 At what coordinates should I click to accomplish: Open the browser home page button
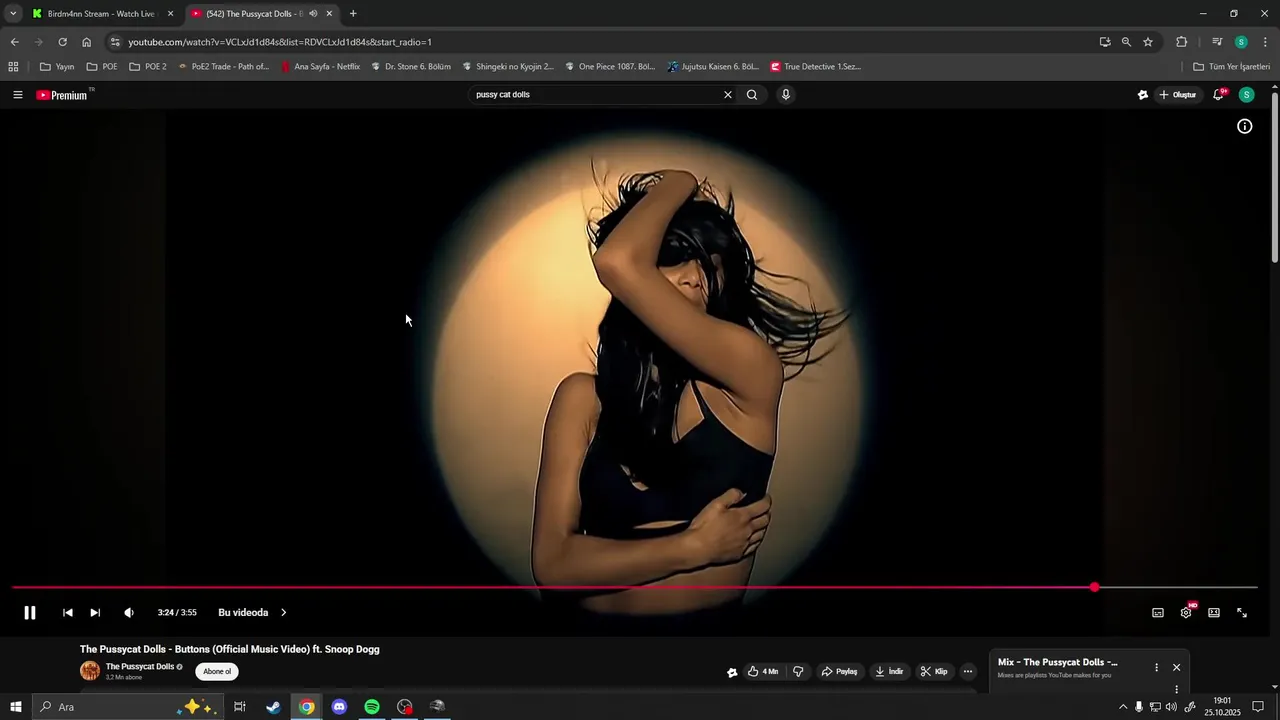pos(86,42)
